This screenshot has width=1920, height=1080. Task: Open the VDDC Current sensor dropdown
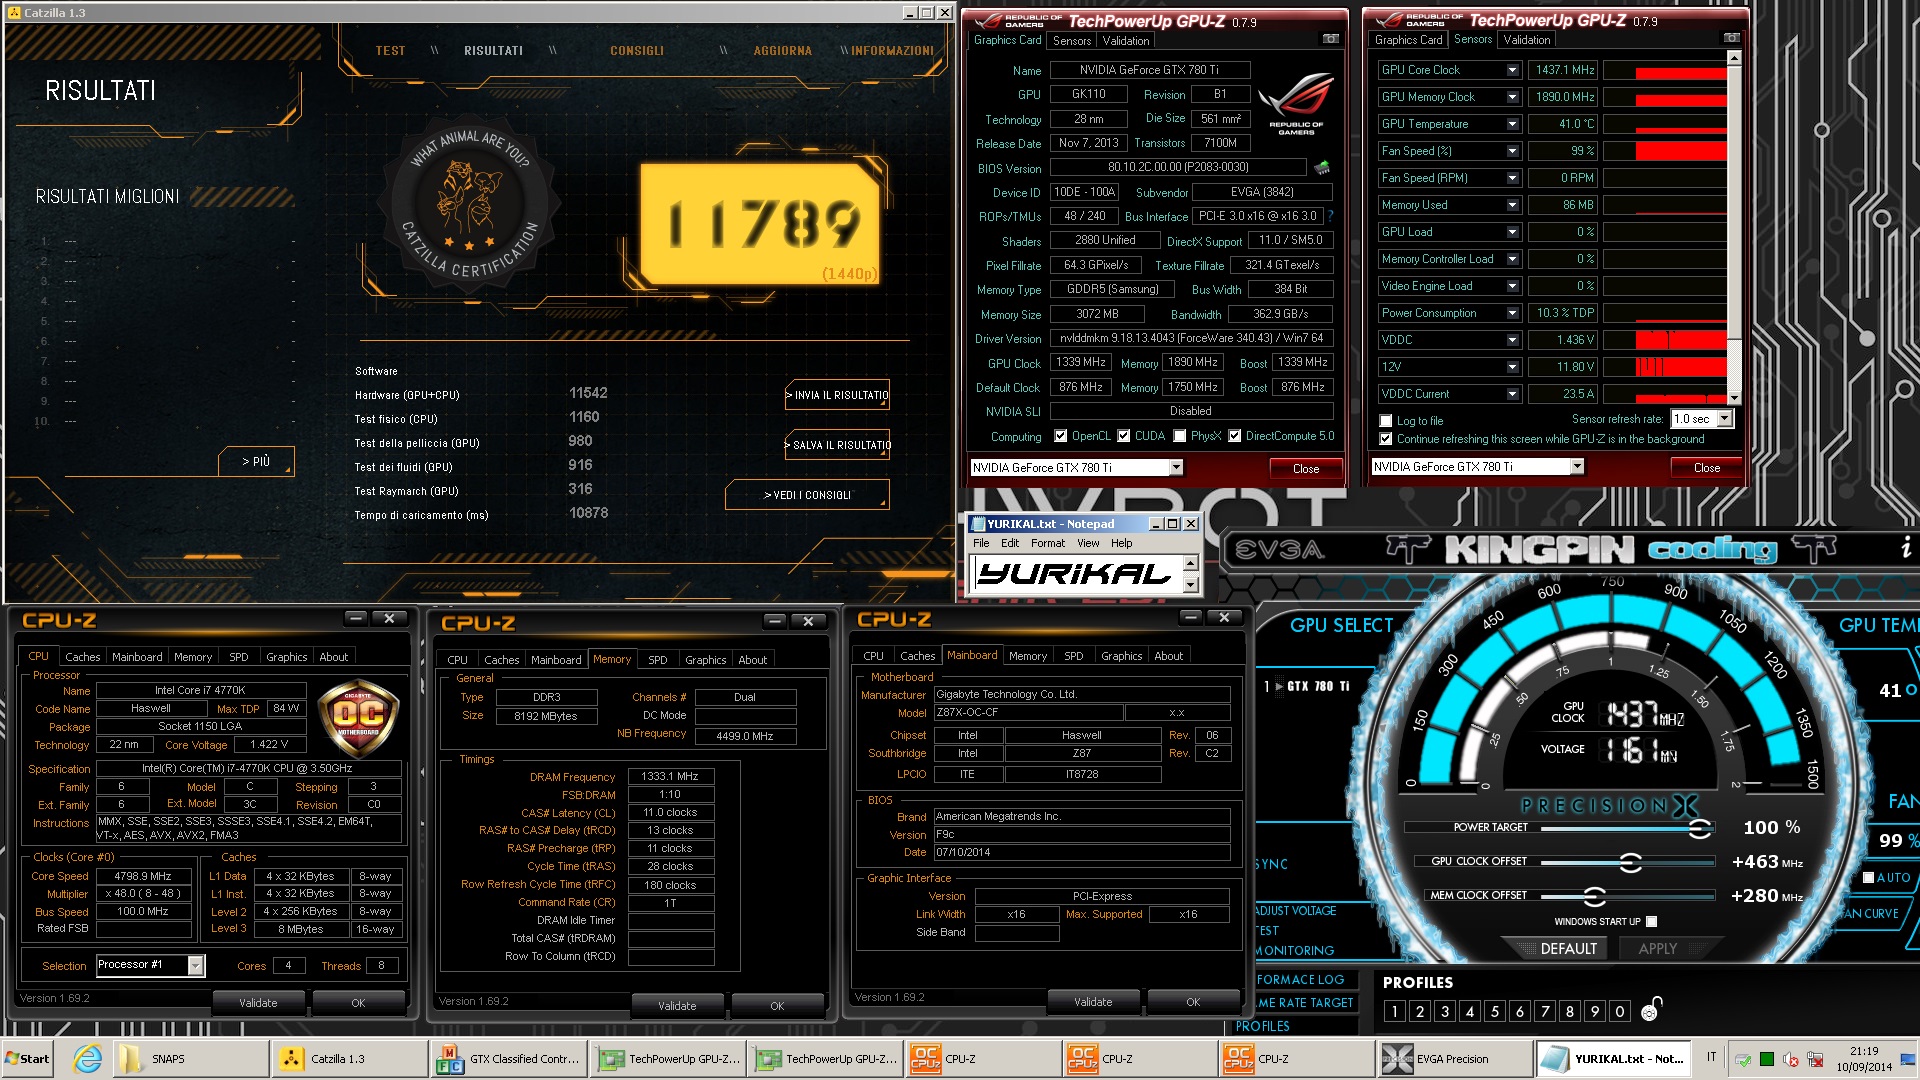[x=1512, y=394]
